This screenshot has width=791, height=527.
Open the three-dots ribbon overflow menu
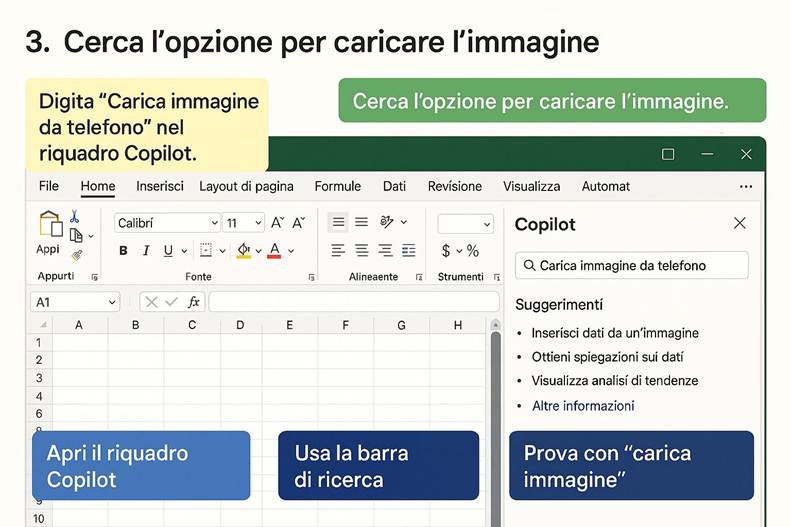pyautogui.click(x=746, y=187)
